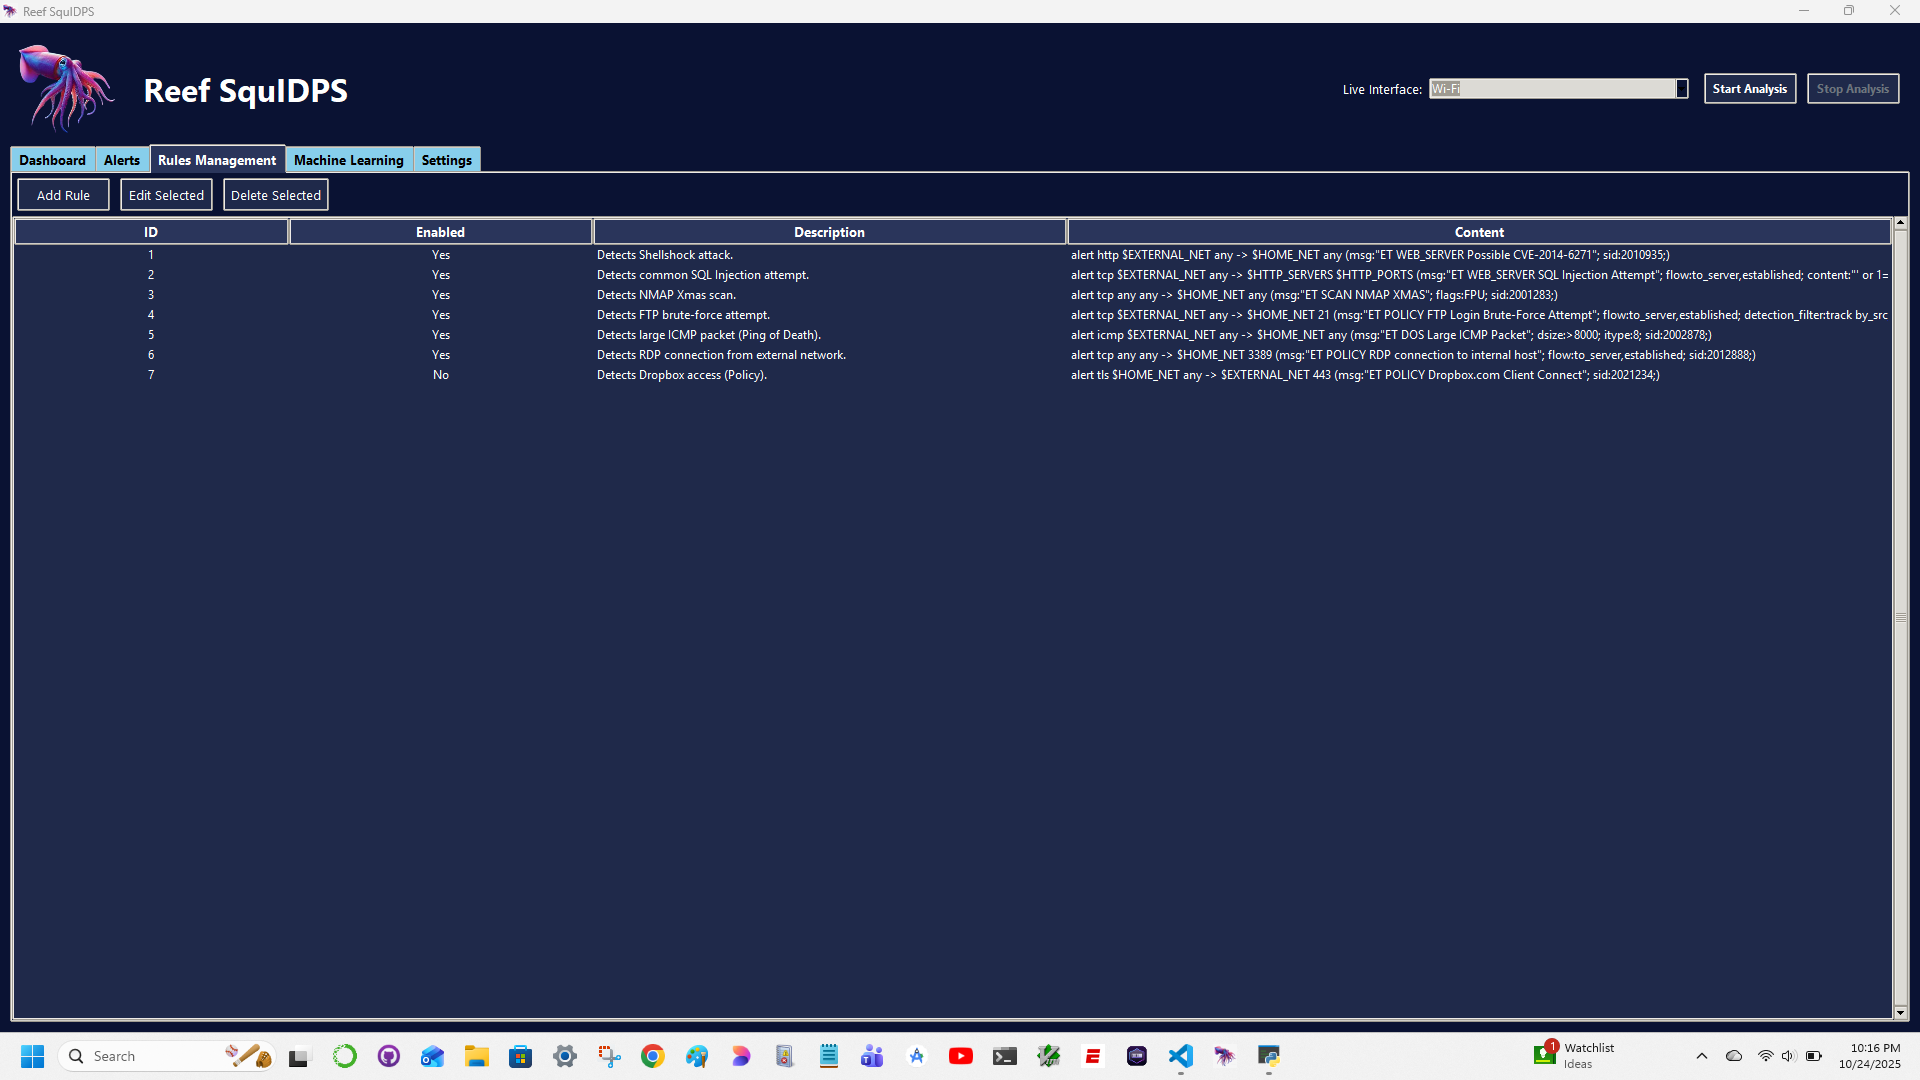Launch Google Chrome from the taskbar
1920x1080 pixels.
pos(652,1056)
